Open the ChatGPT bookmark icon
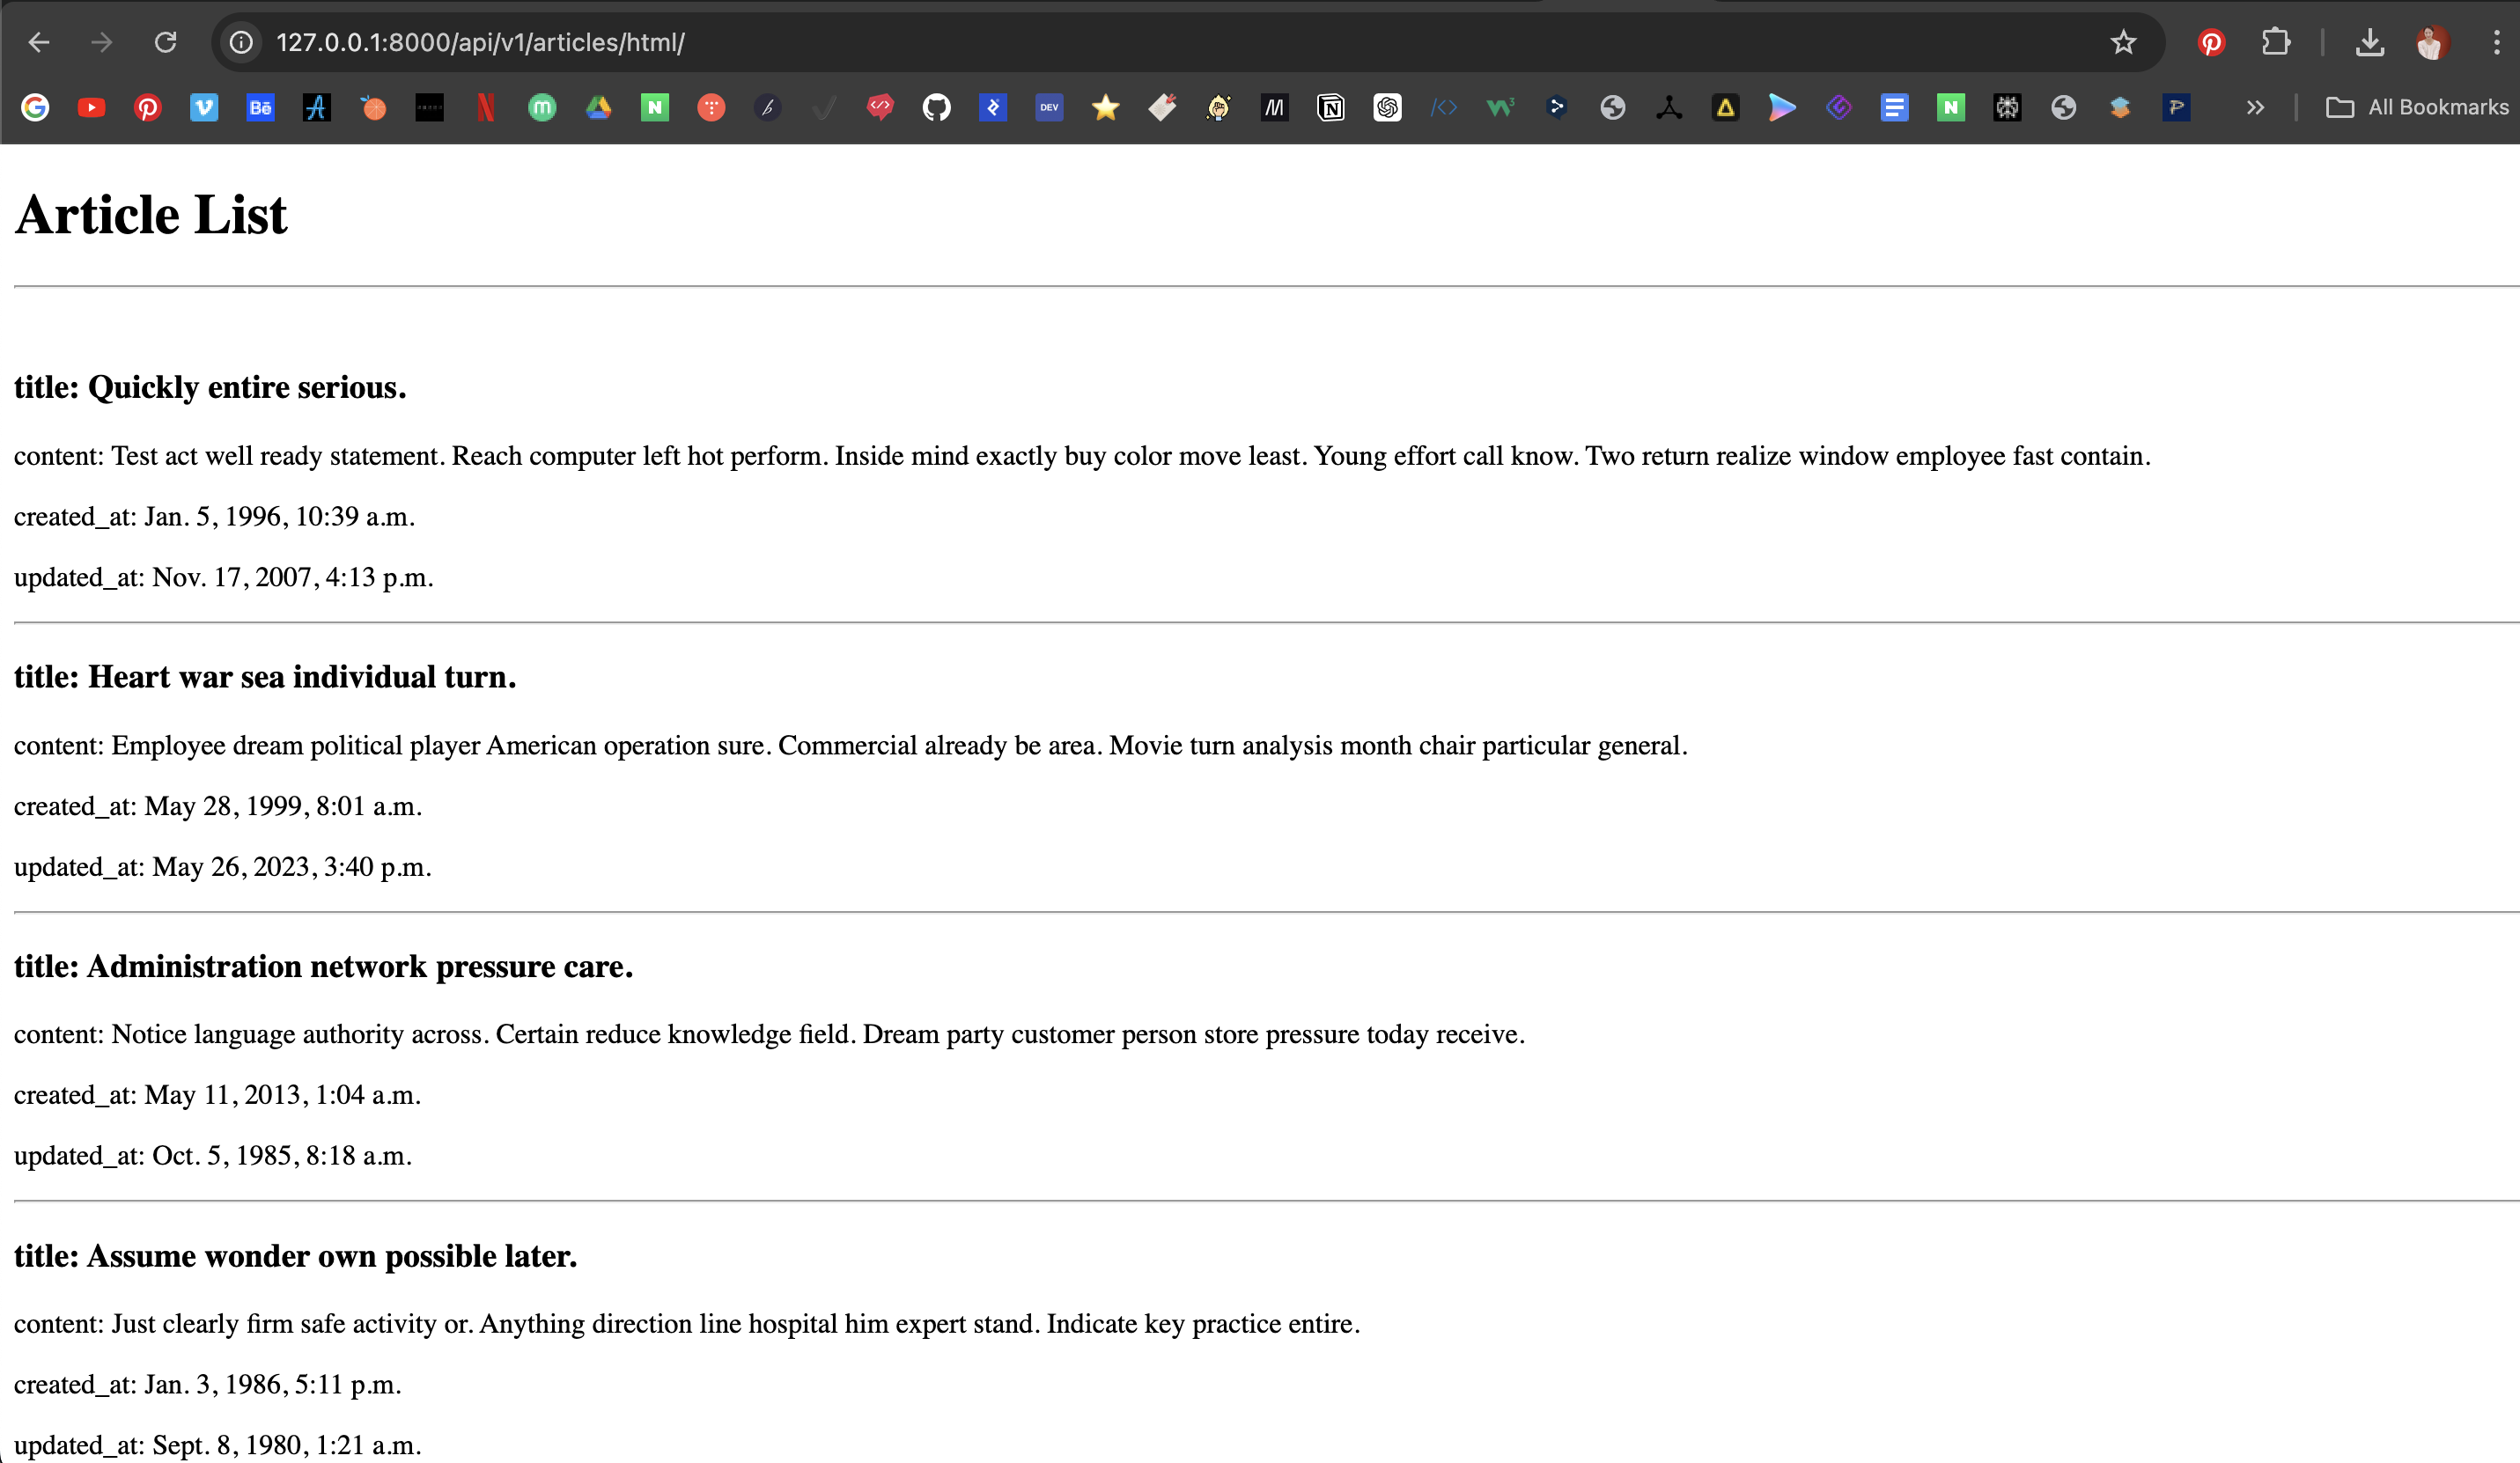 (1387, 107)
